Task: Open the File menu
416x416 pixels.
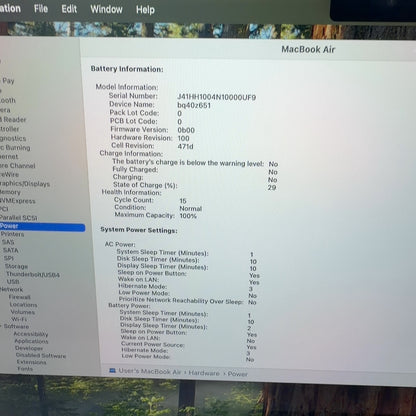Action: (41, 8)
